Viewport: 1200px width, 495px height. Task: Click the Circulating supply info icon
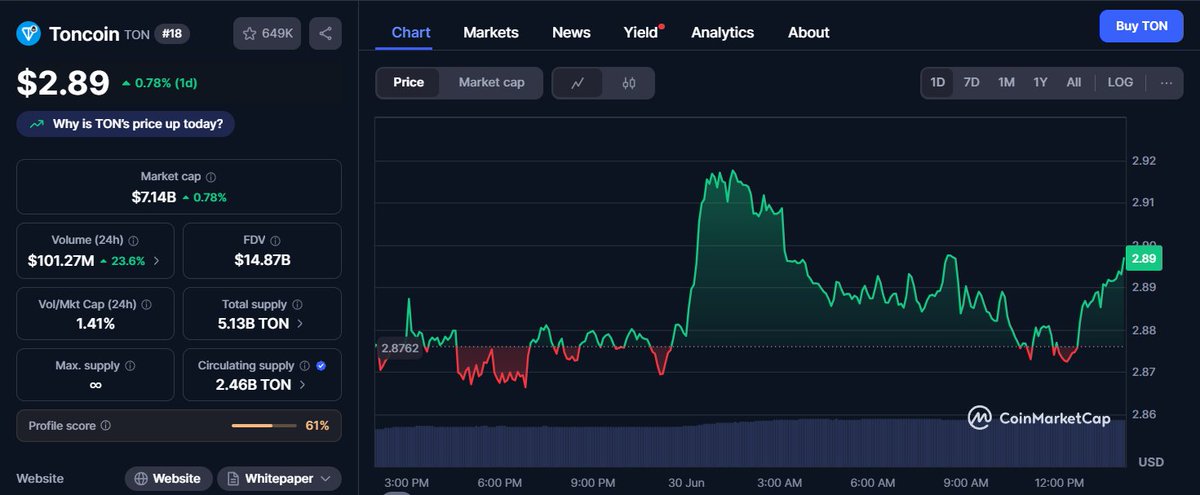click(305, 366)
